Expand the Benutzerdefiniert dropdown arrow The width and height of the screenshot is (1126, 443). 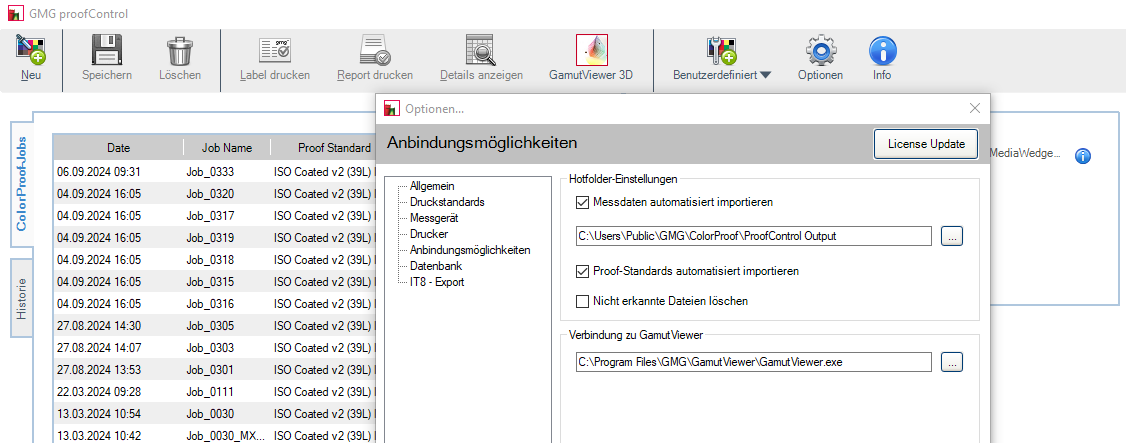coord(765,75)
